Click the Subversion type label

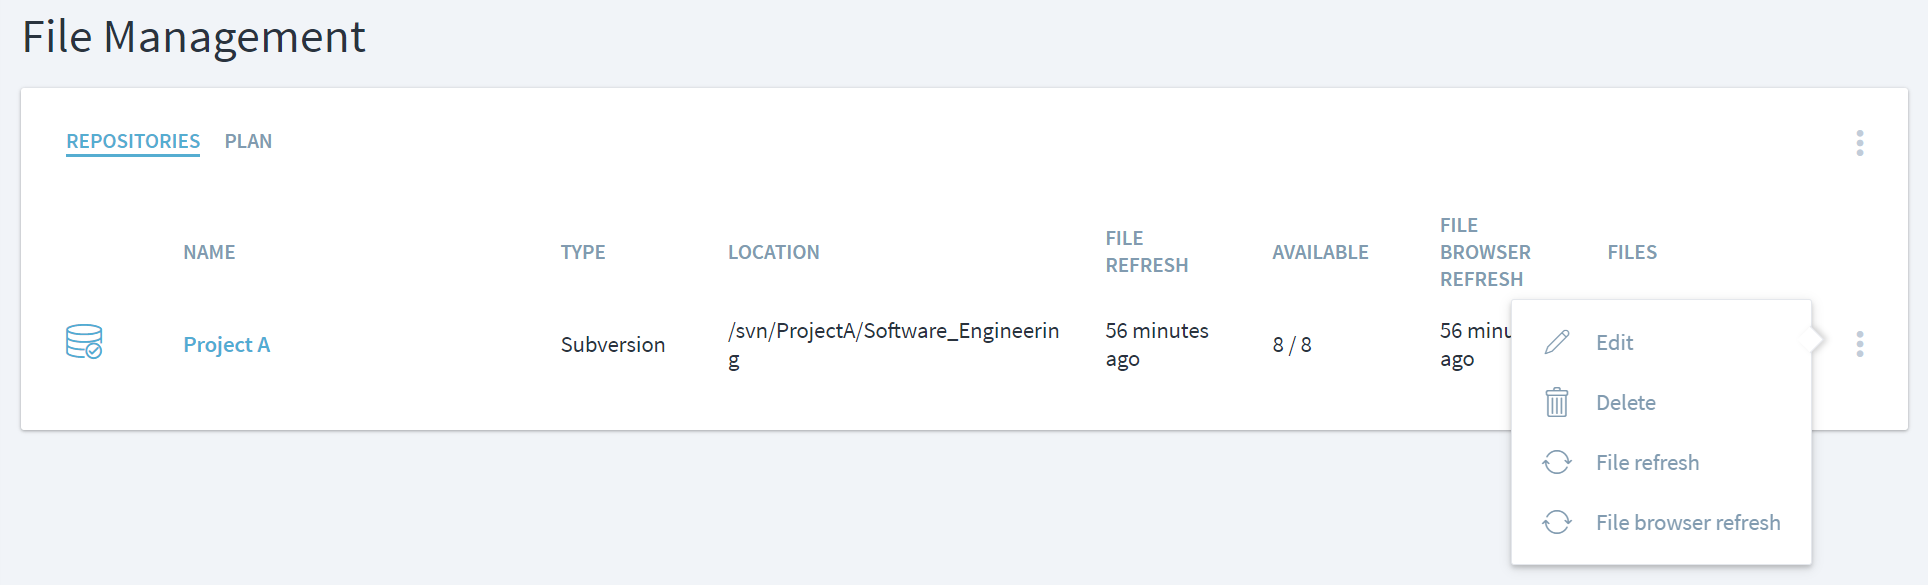(x=612, y=344)
